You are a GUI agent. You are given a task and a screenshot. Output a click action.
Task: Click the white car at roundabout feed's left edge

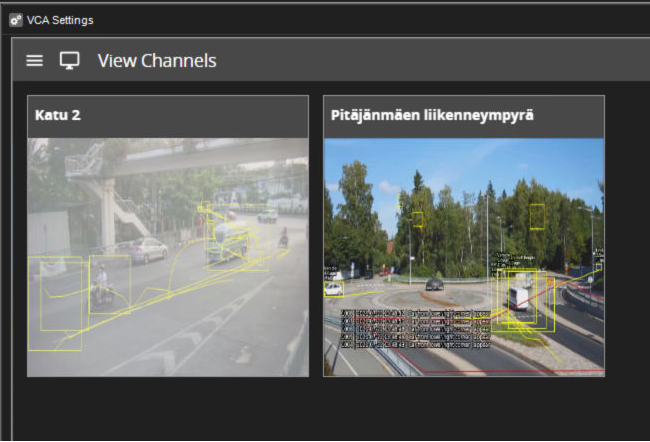pos(333,289)
